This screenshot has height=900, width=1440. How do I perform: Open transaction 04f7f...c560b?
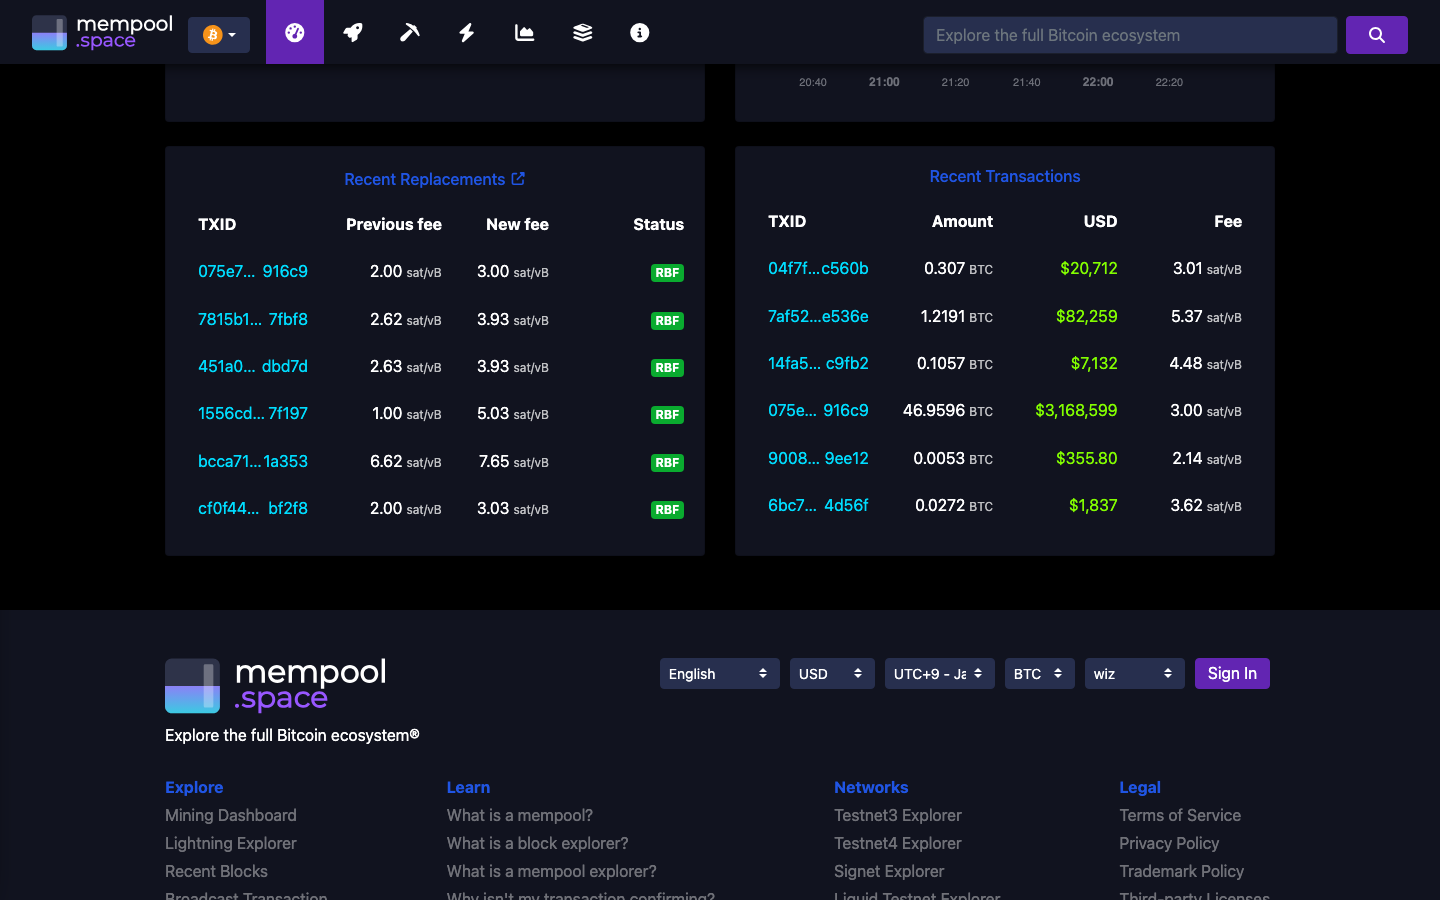pos(818,269)
